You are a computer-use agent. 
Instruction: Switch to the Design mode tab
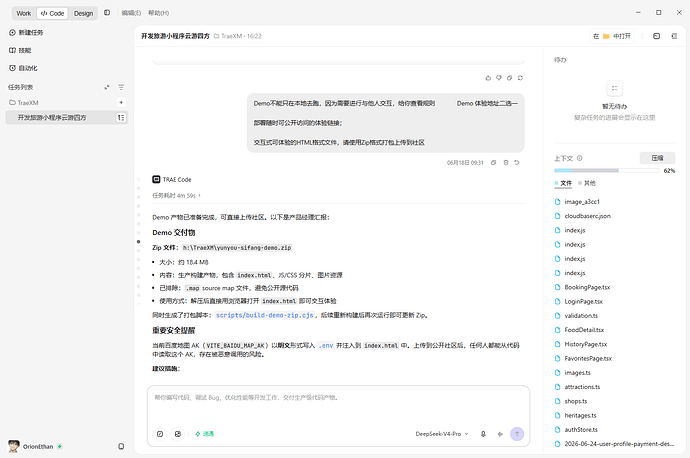pos(83,13)
